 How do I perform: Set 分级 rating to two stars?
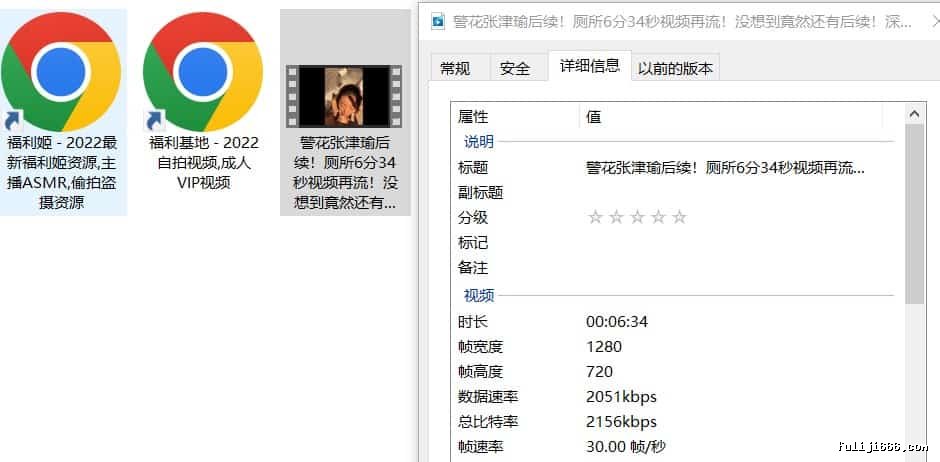(616, 217)
